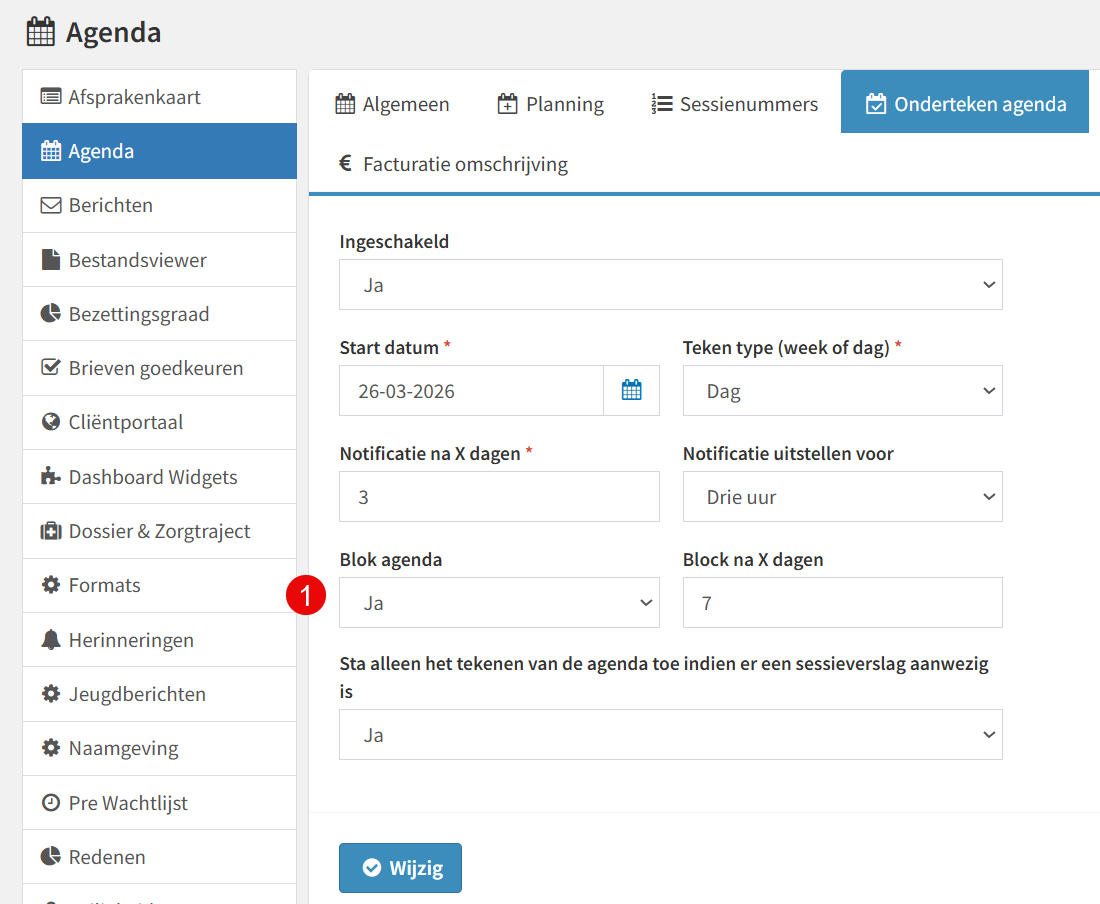Open Dossier & Zorgtraject sidebar entry
This screenshot has height=904, width=1100.
coord(159,531)
